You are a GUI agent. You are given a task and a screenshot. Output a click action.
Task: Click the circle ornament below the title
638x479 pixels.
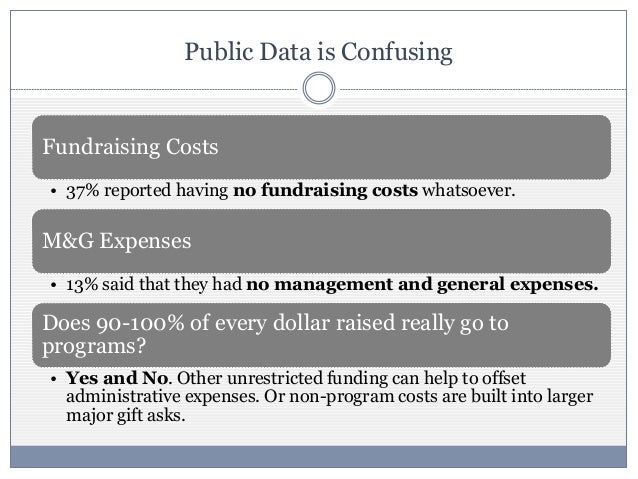[319, 89]
